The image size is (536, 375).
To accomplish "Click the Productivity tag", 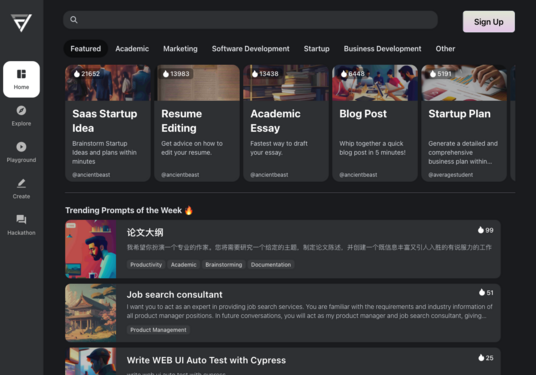I will tap(146, 265).
